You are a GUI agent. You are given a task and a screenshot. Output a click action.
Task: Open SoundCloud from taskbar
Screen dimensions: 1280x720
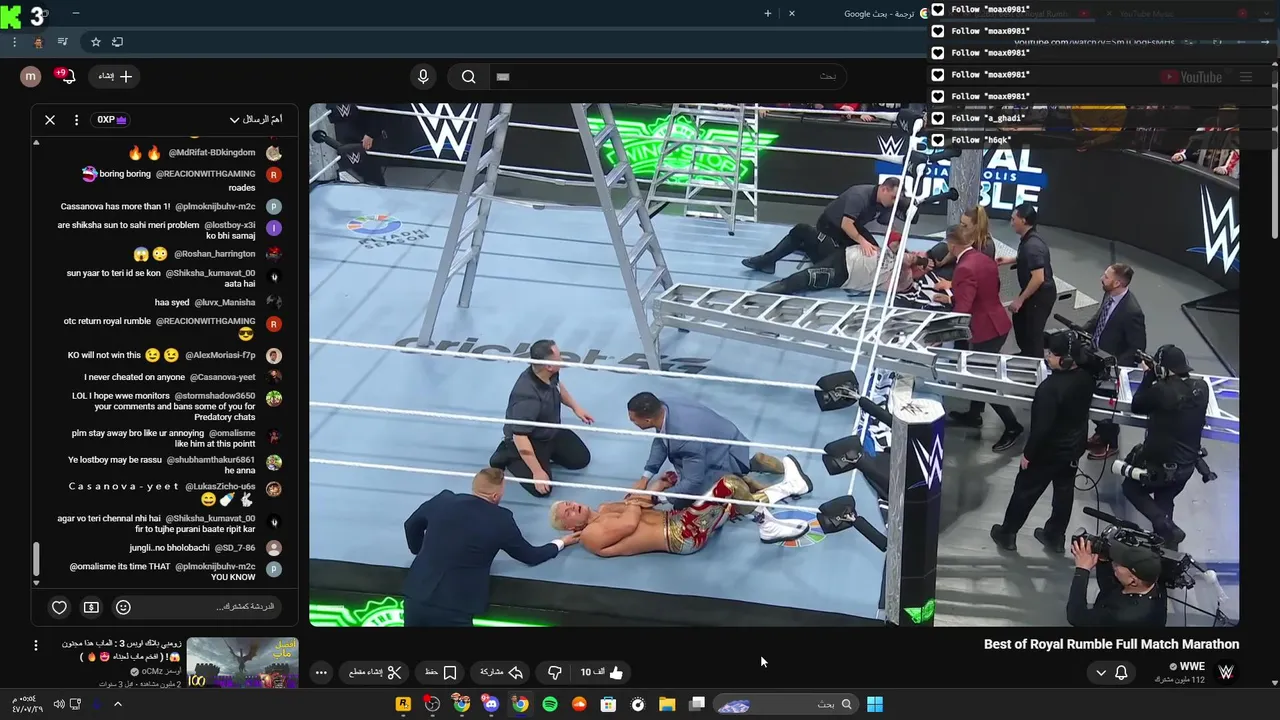click(579, 704)
